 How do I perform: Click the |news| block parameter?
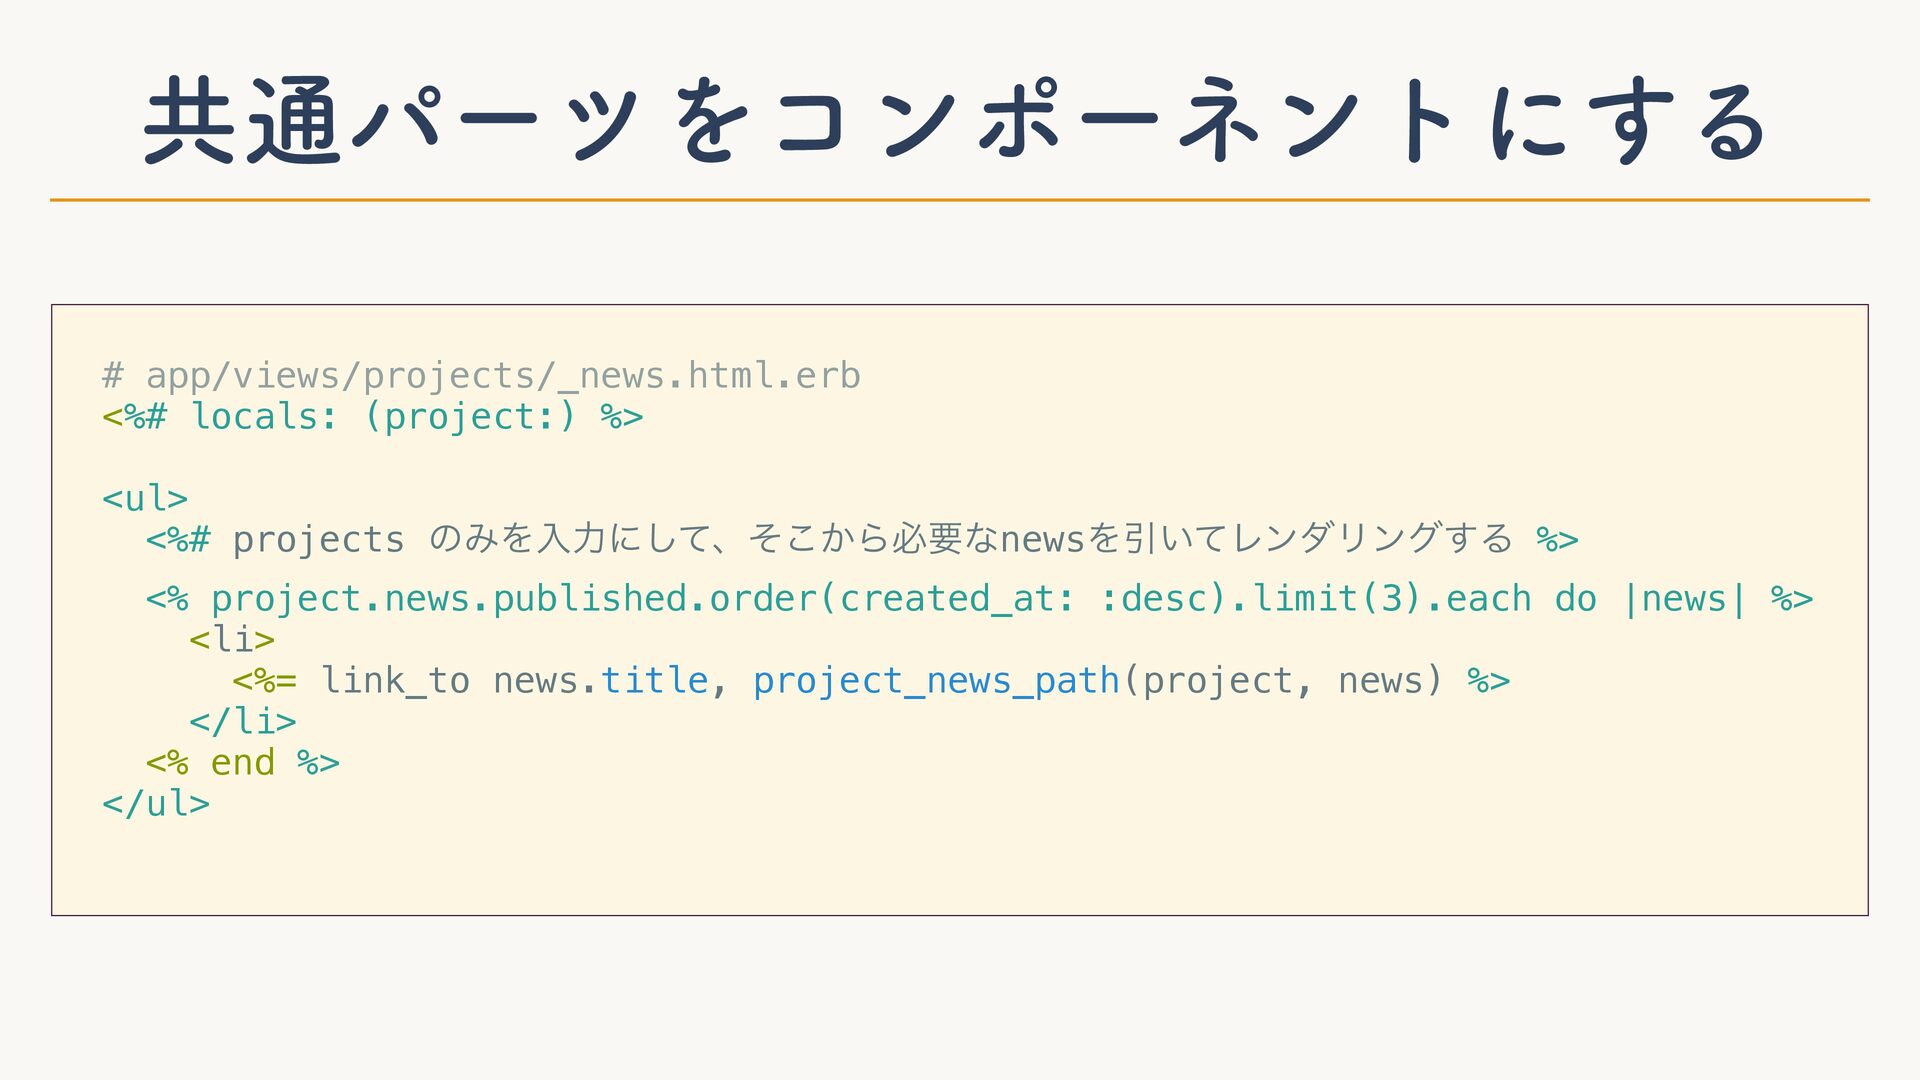coord(1685,598)
